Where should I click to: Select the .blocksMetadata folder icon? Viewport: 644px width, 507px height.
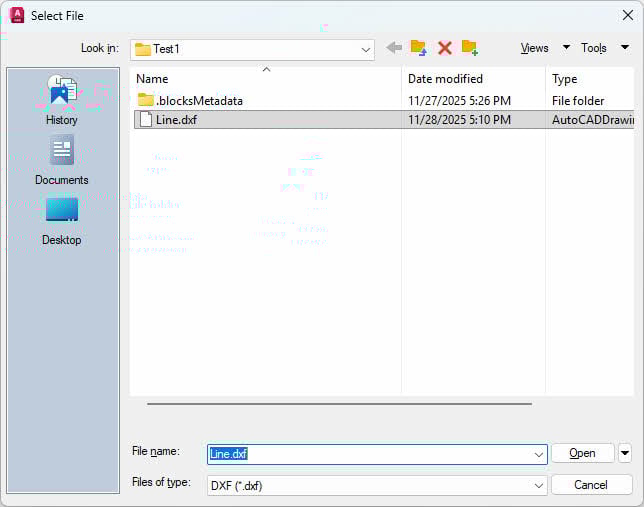[145, 100]
